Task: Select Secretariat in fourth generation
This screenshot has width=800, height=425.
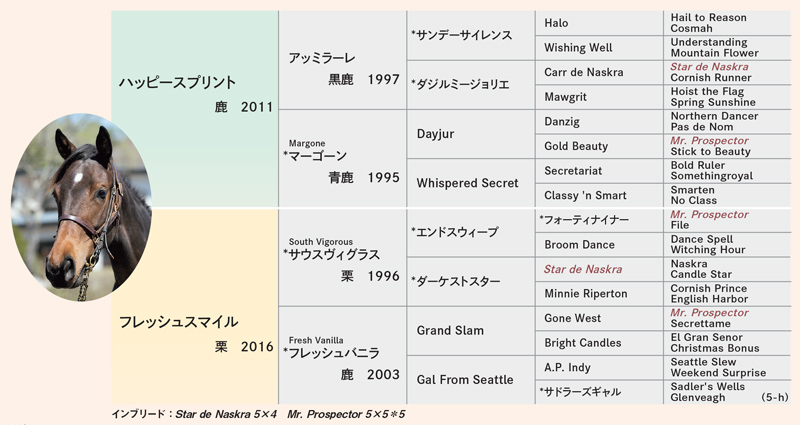Action: (x=599, y=171)
